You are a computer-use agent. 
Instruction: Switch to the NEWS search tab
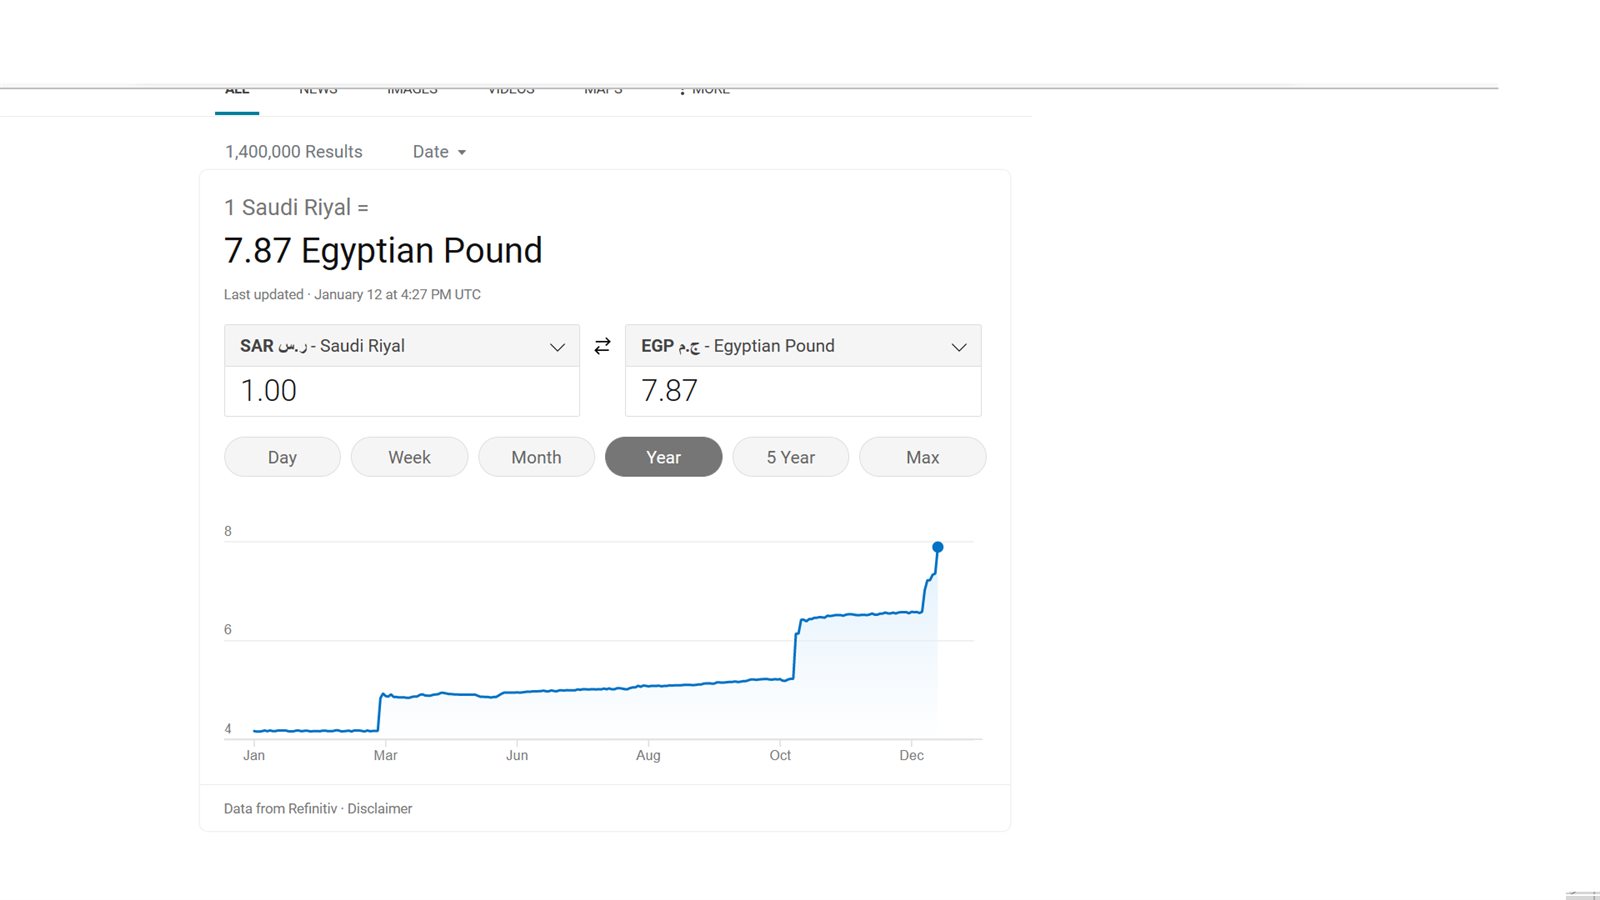point(318,92)
